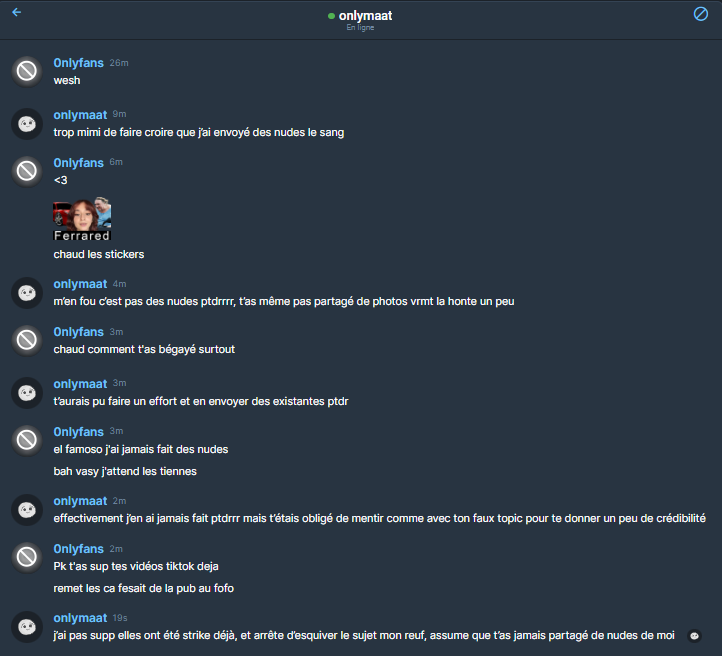
Task: Click onlymaat username on the 9m message
Action: click(x=80, y=115)
